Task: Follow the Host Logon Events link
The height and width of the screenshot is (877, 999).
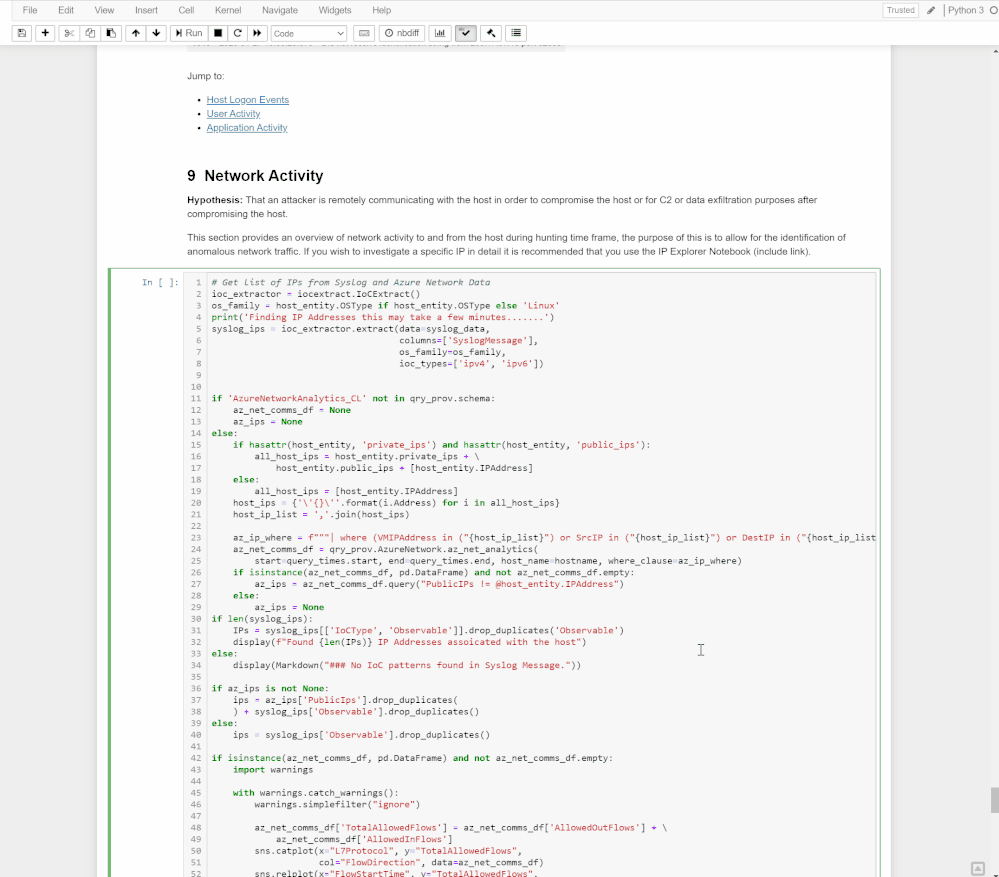Action: point(248,100)
